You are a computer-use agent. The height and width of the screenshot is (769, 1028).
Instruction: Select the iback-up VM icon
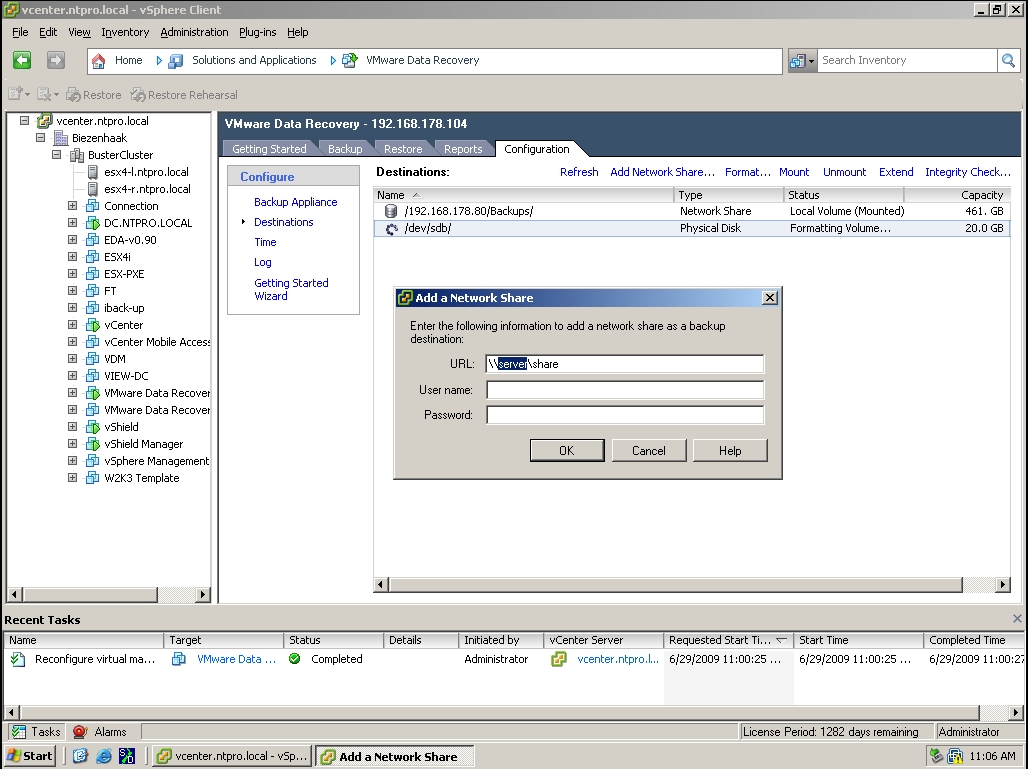click(x=92, y=308)
